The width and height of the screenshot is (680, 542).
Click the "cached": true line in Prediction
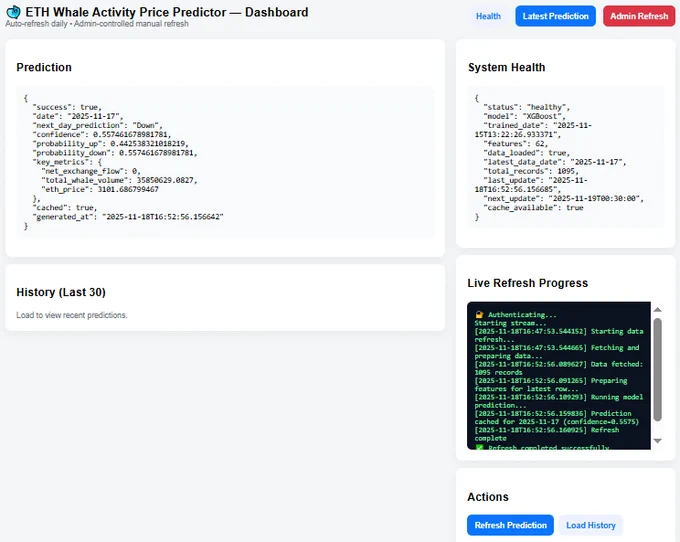click(x=65, y=208)
